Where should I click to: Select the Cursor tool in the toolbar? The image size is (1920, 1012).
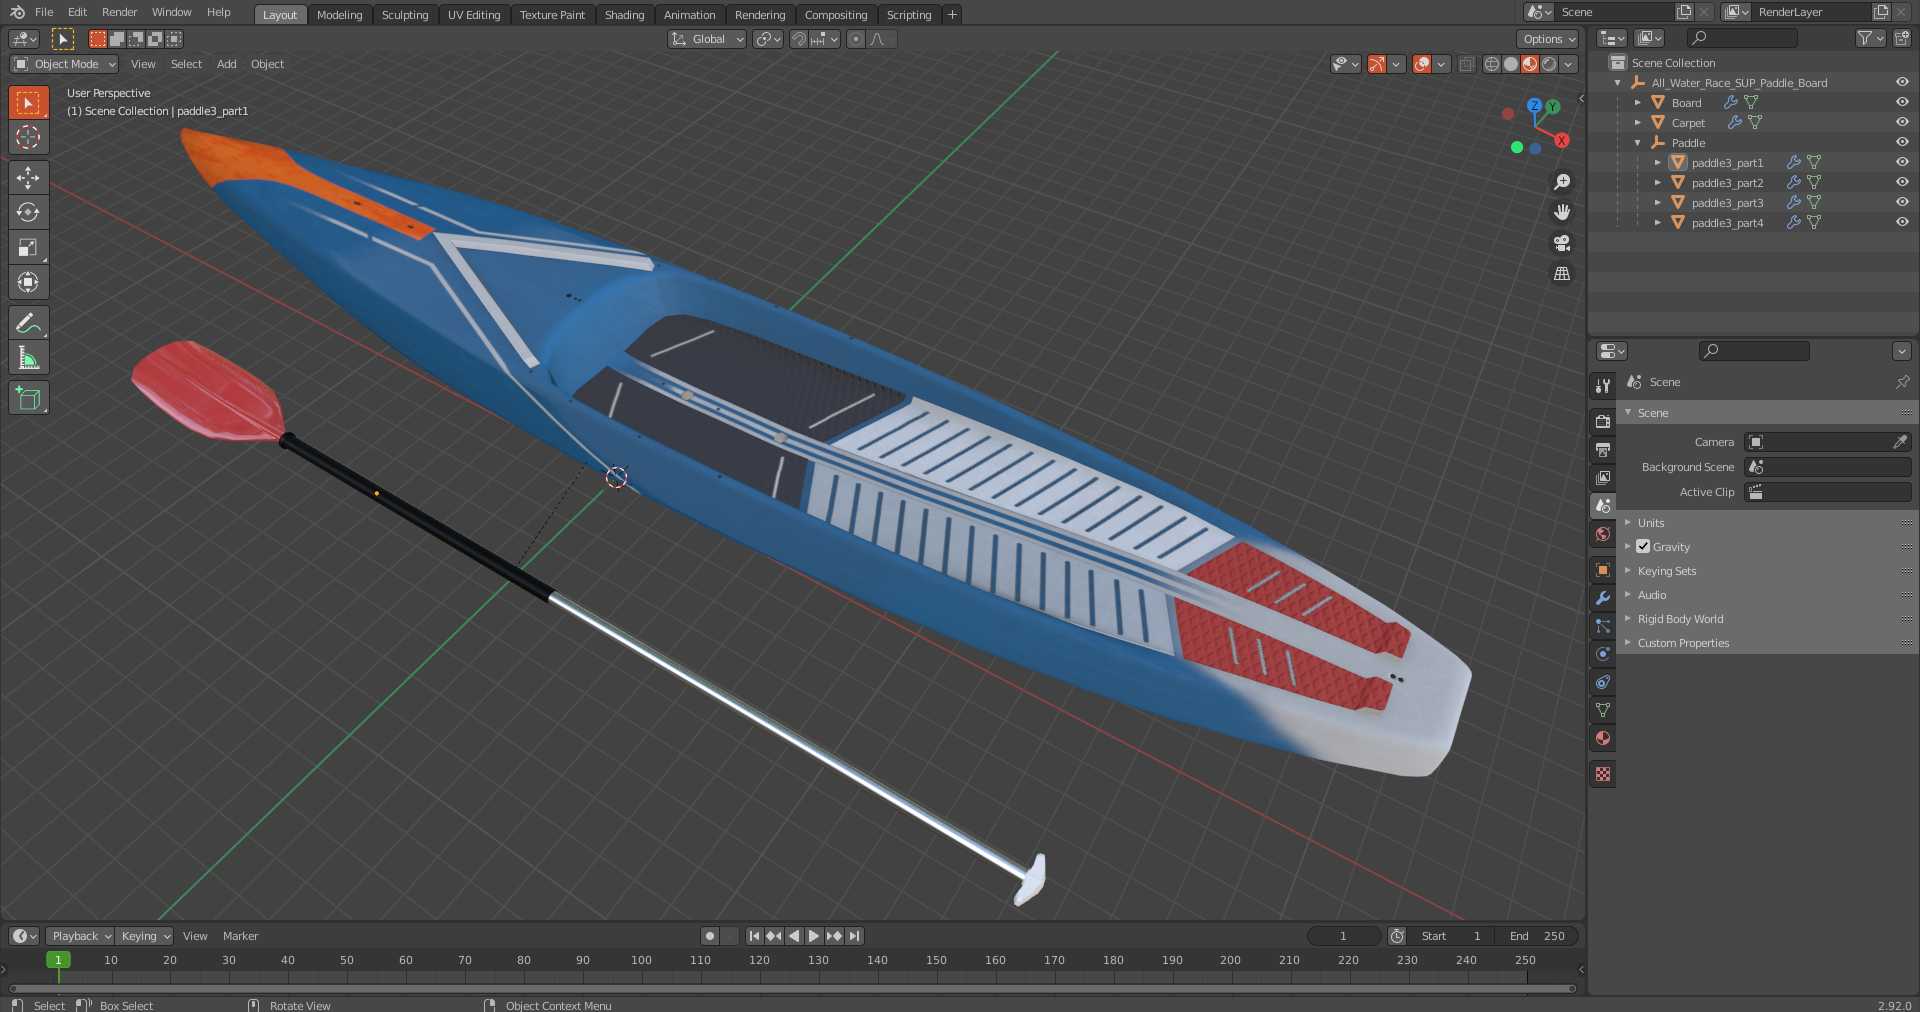[x=28, y=137]
